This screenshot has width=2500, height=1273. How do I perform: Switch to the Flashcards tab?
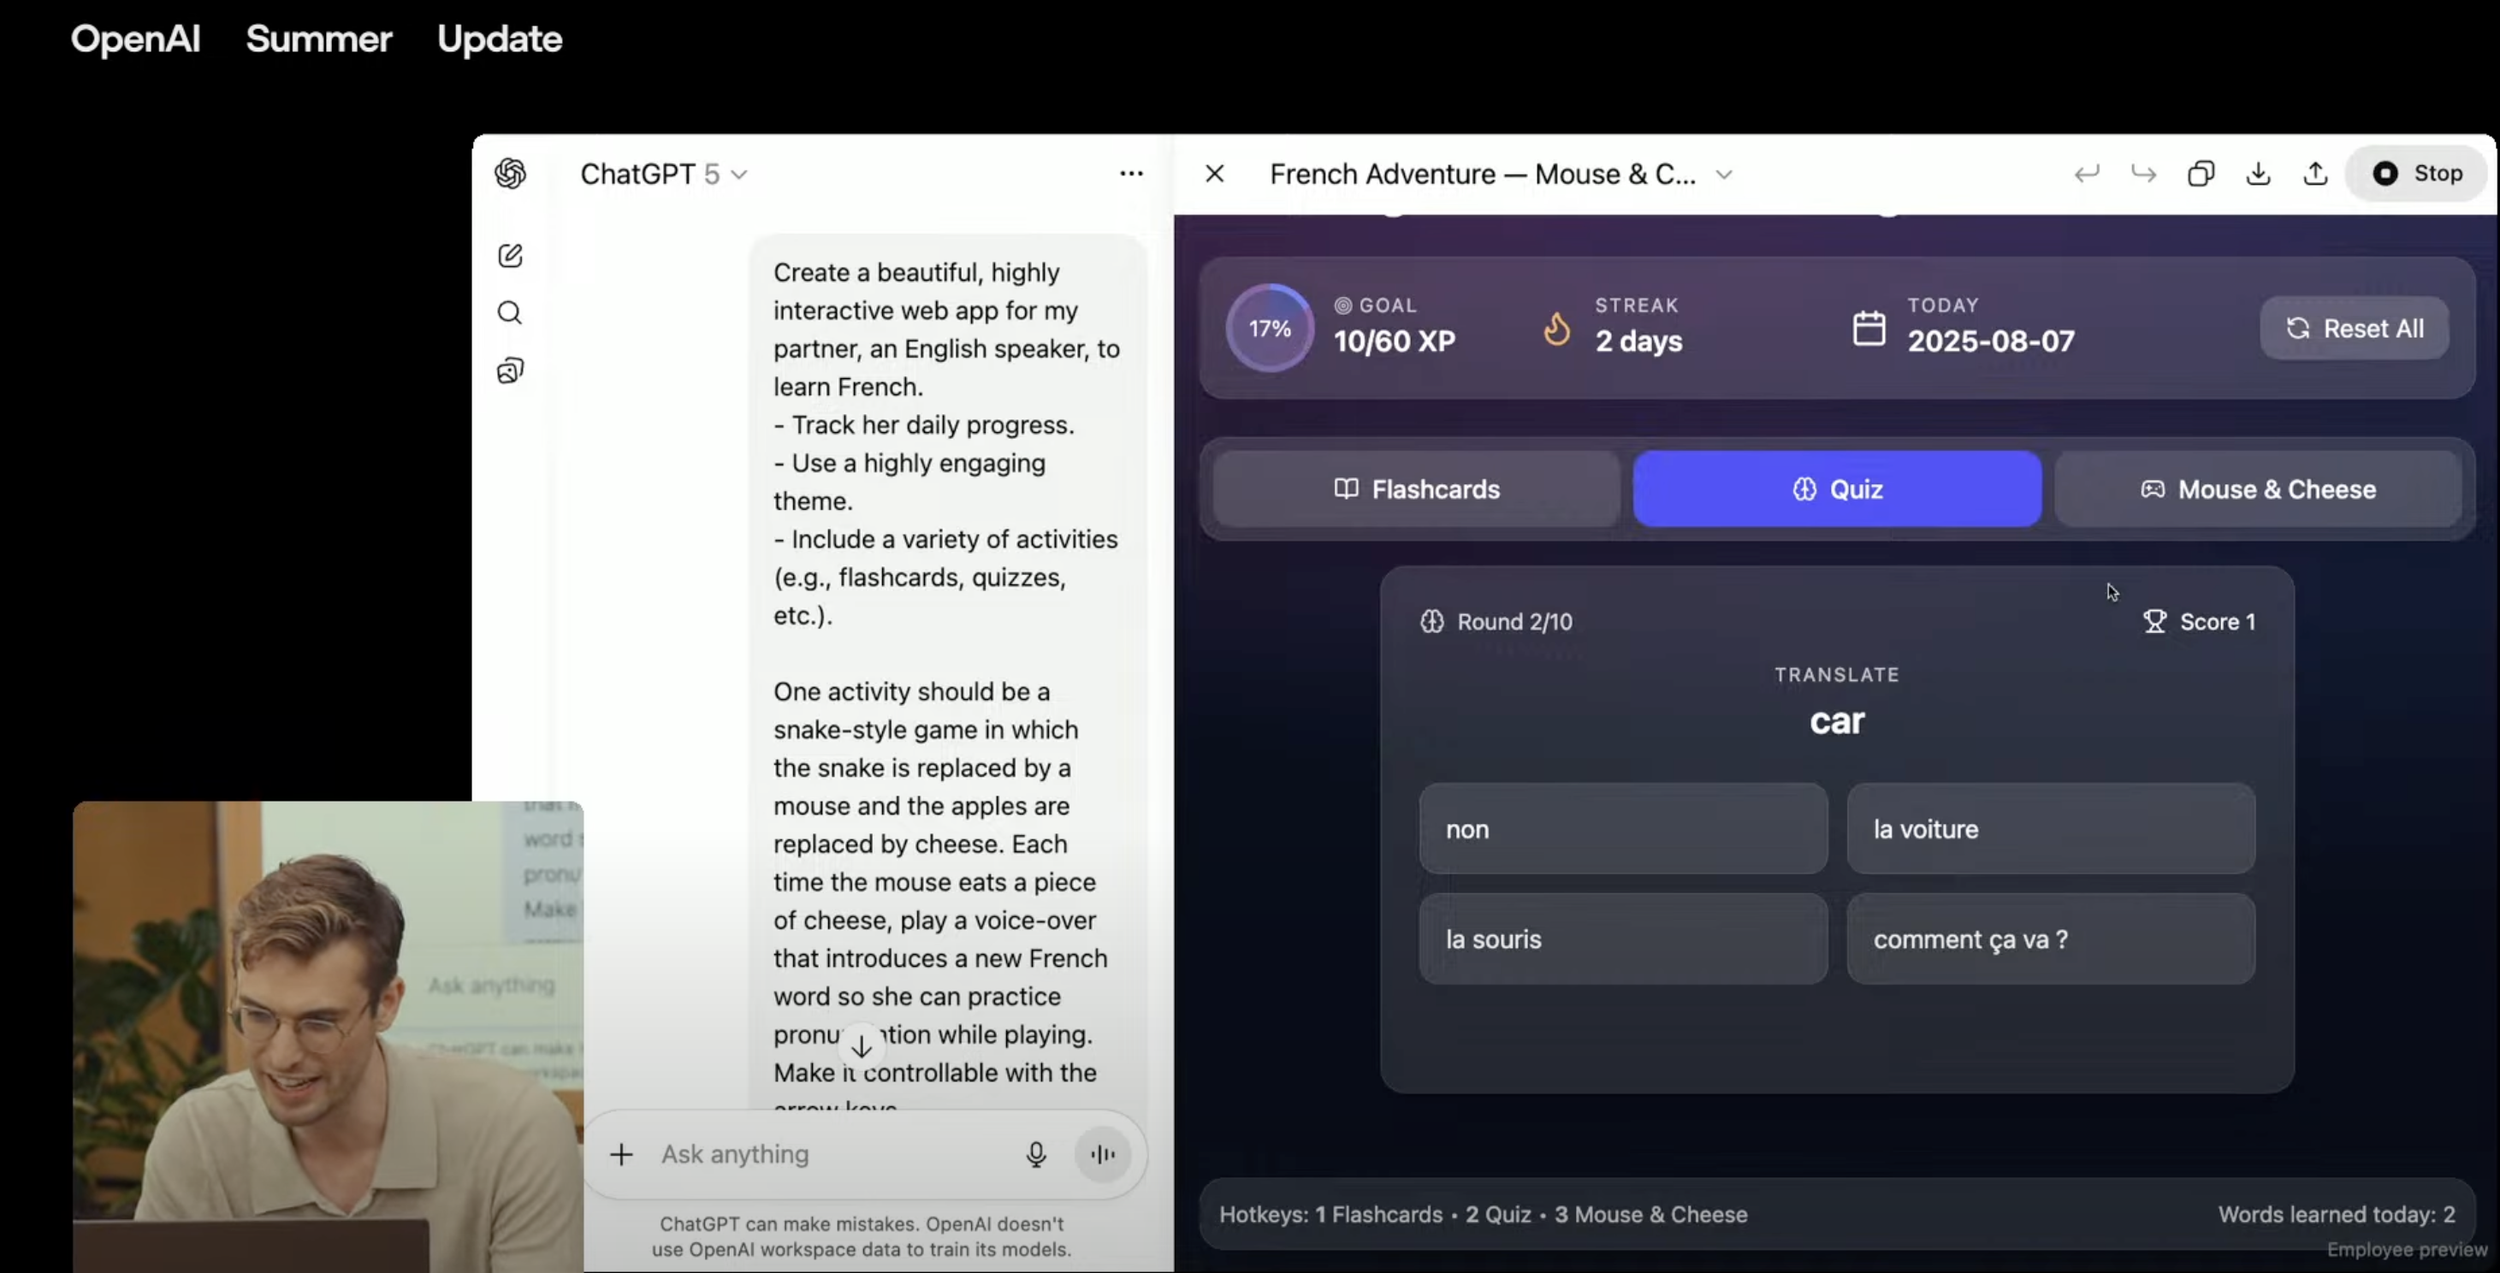(x=1416, y=489)
